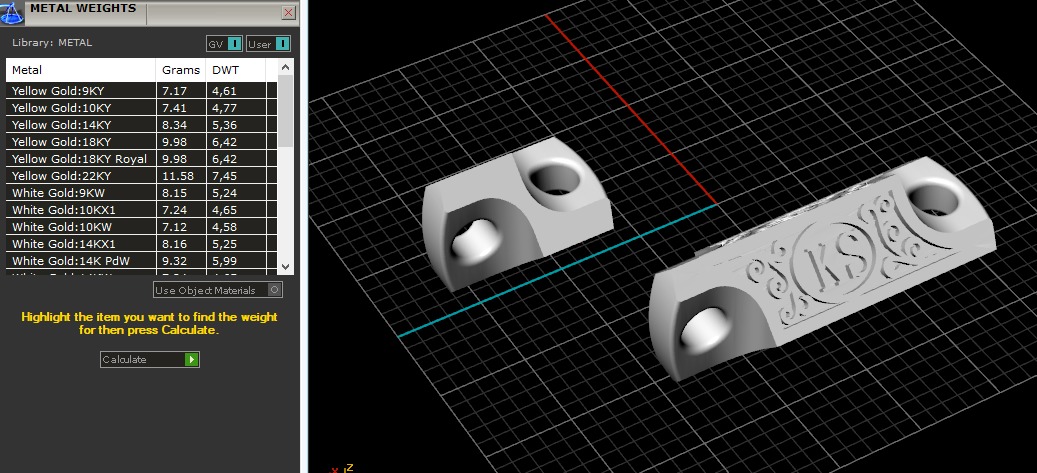Toggle the User library switch
This screenshot has width=1037, height=473.
[x=269, y=44]
